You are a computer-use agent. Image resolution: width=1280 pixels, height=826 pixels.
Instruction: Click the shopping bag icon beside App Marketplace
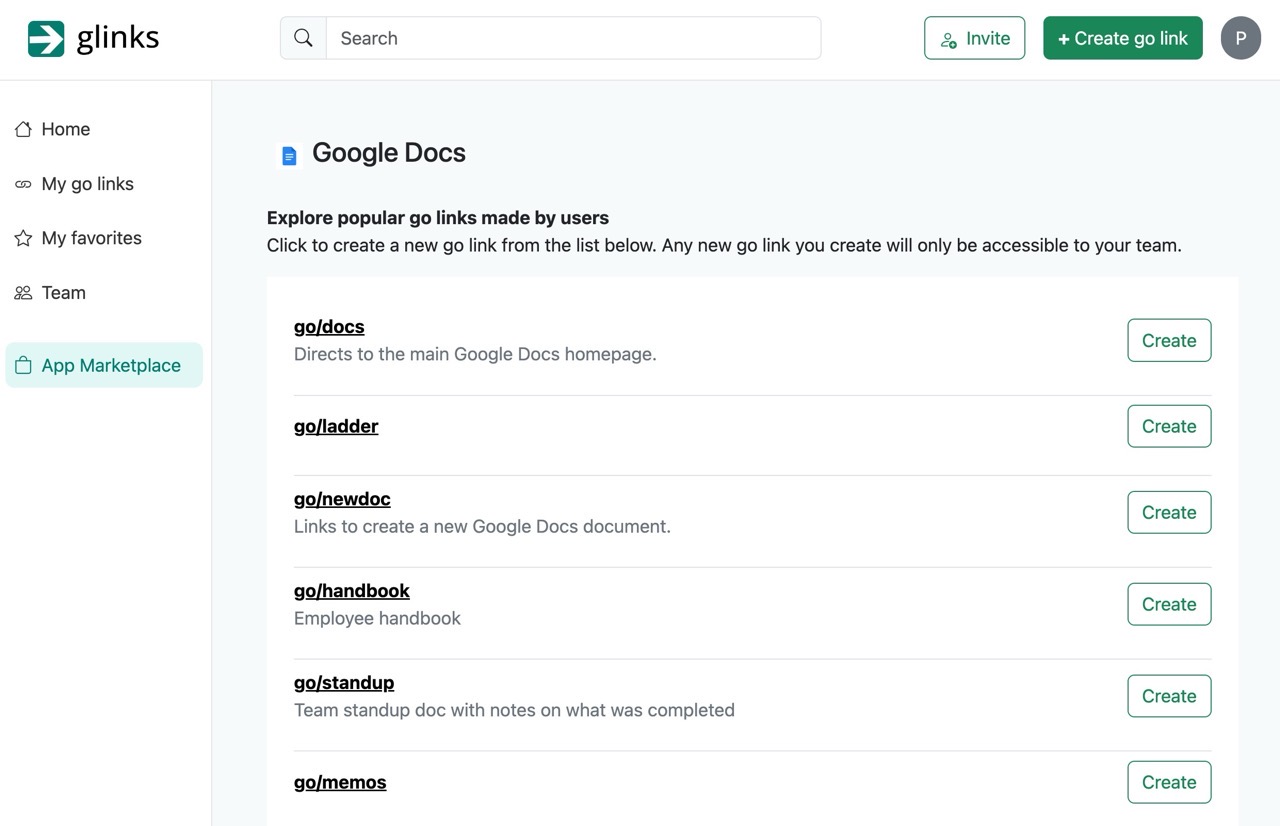(x=23, y=366)
